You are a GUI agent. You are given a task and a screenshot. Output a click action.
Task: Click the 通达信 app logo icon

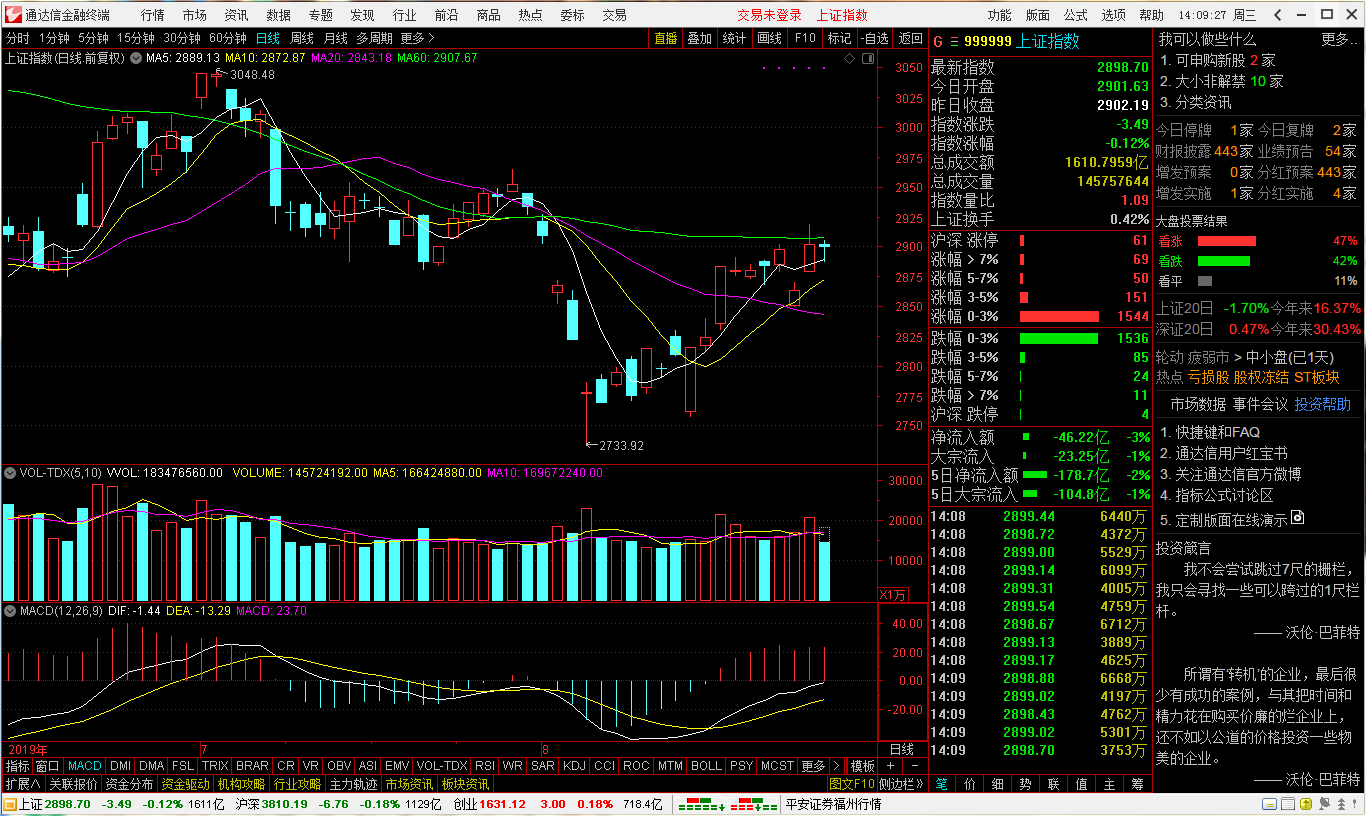pyautogui.click(x=12, y=14)
